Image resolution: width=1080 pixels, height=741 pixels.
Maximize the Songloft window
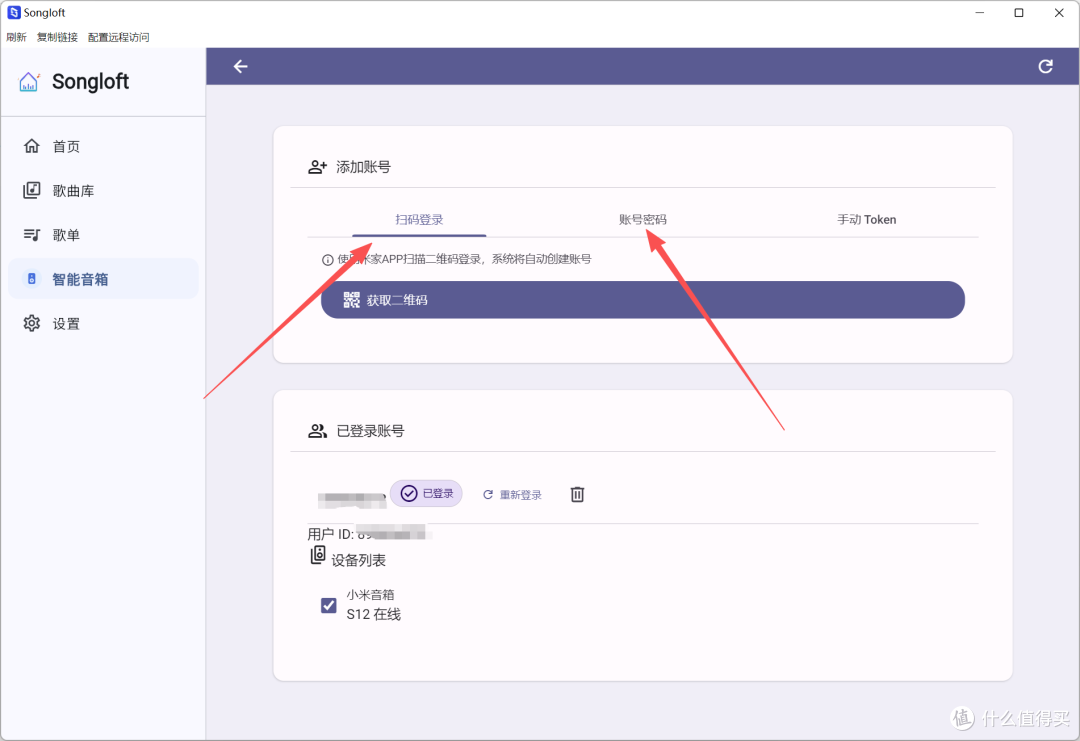pos(1019,12)
